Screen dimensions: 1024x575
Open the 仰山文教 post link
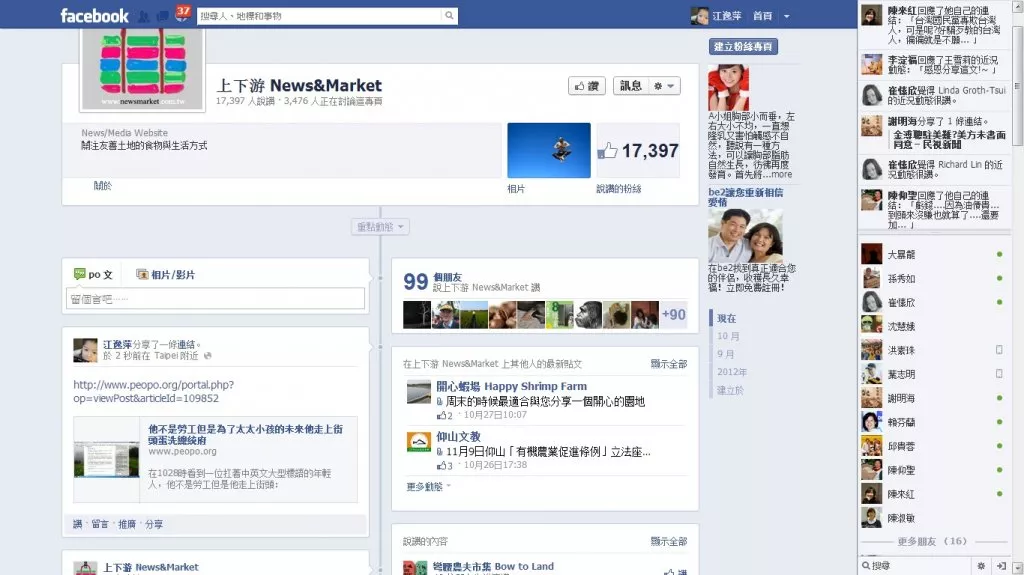(x=458, y=436)
